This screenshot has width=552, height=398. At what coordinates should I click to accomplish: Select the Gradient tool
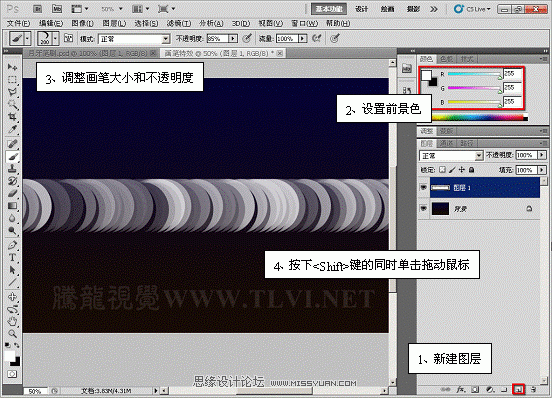click(x=12, y=206)
